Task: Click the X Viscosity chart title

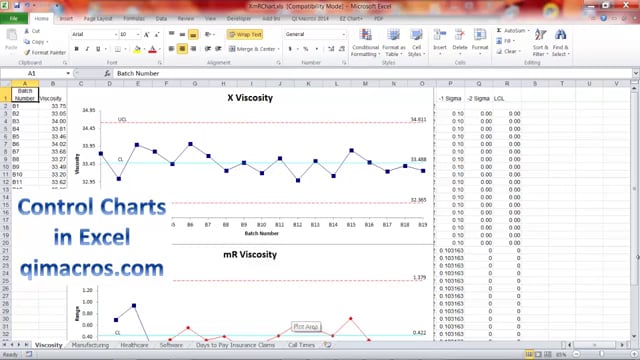Action: 250,98
